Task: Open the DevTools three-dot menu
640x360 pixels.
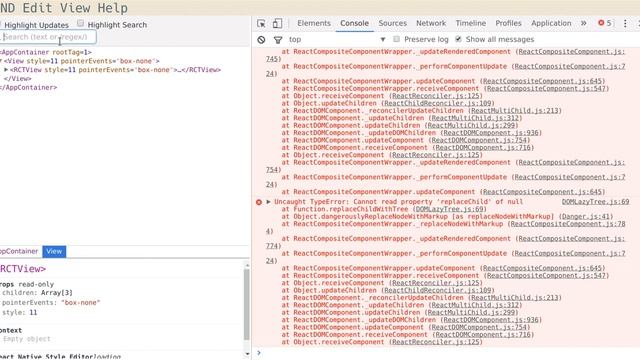Action: 625,23
